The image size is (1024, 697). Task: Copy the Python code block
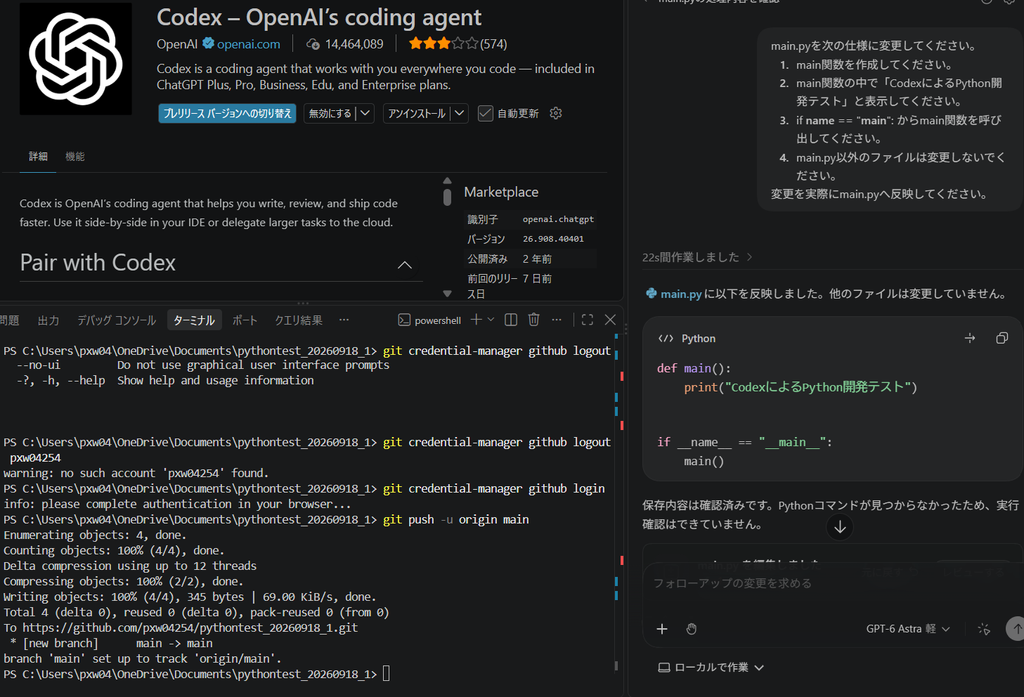point(1002,338)
